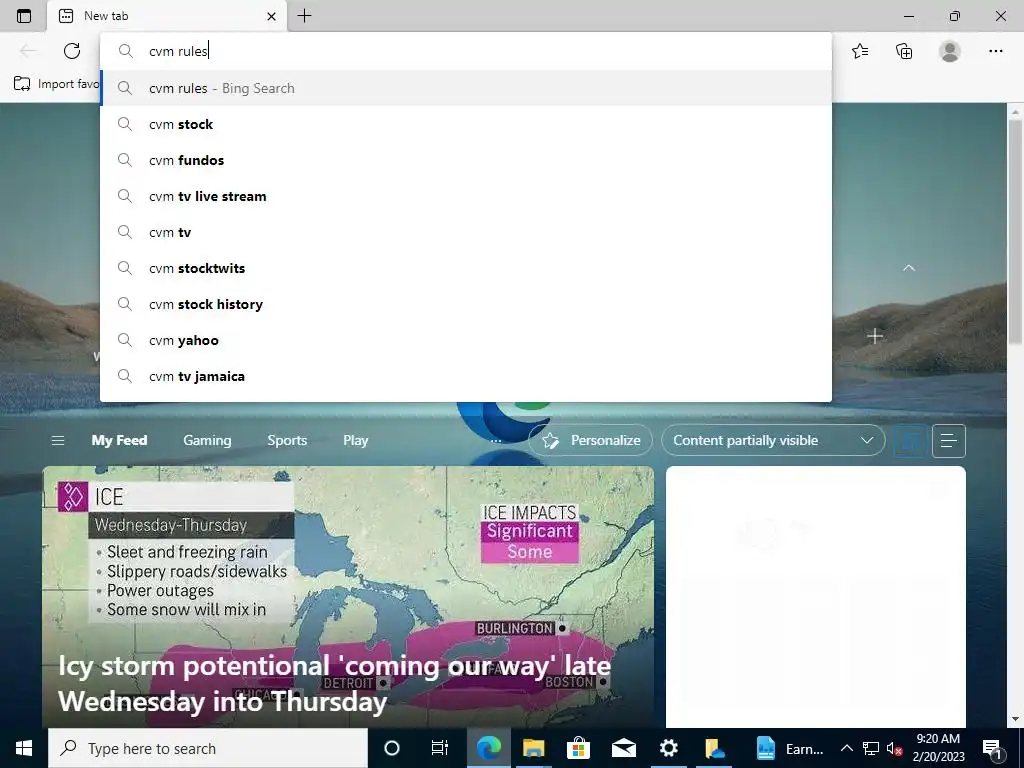The width and height of the screenshot is (1024, 768).
Task: Click Microsoft Edge taskbar icon
Action: [488, 748]
